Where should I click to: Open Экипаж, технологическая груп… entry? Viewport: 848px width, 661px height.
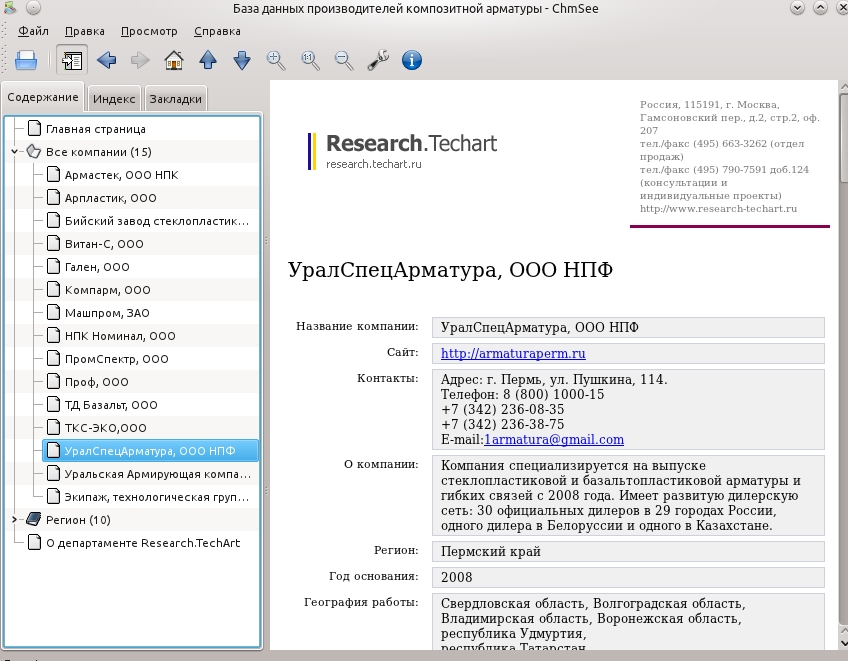[x=157, y=497]
